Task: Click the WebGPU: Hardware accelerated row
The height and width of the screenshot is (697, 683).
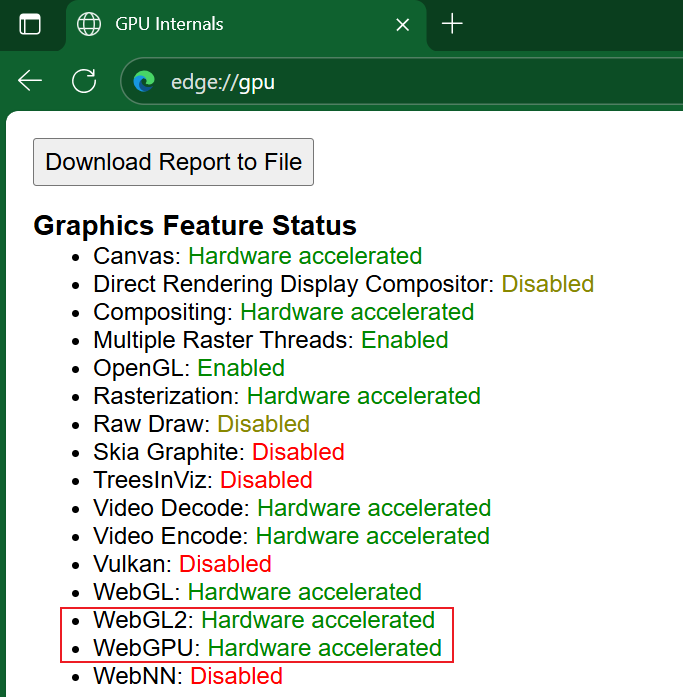Action: pyautogui.click(x=267, y=648)
